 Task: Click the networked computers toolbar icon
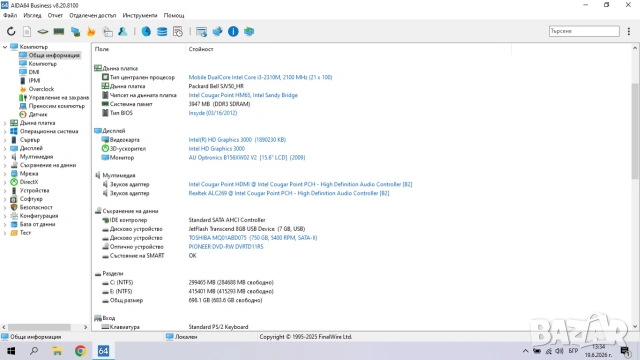point(75,31)
